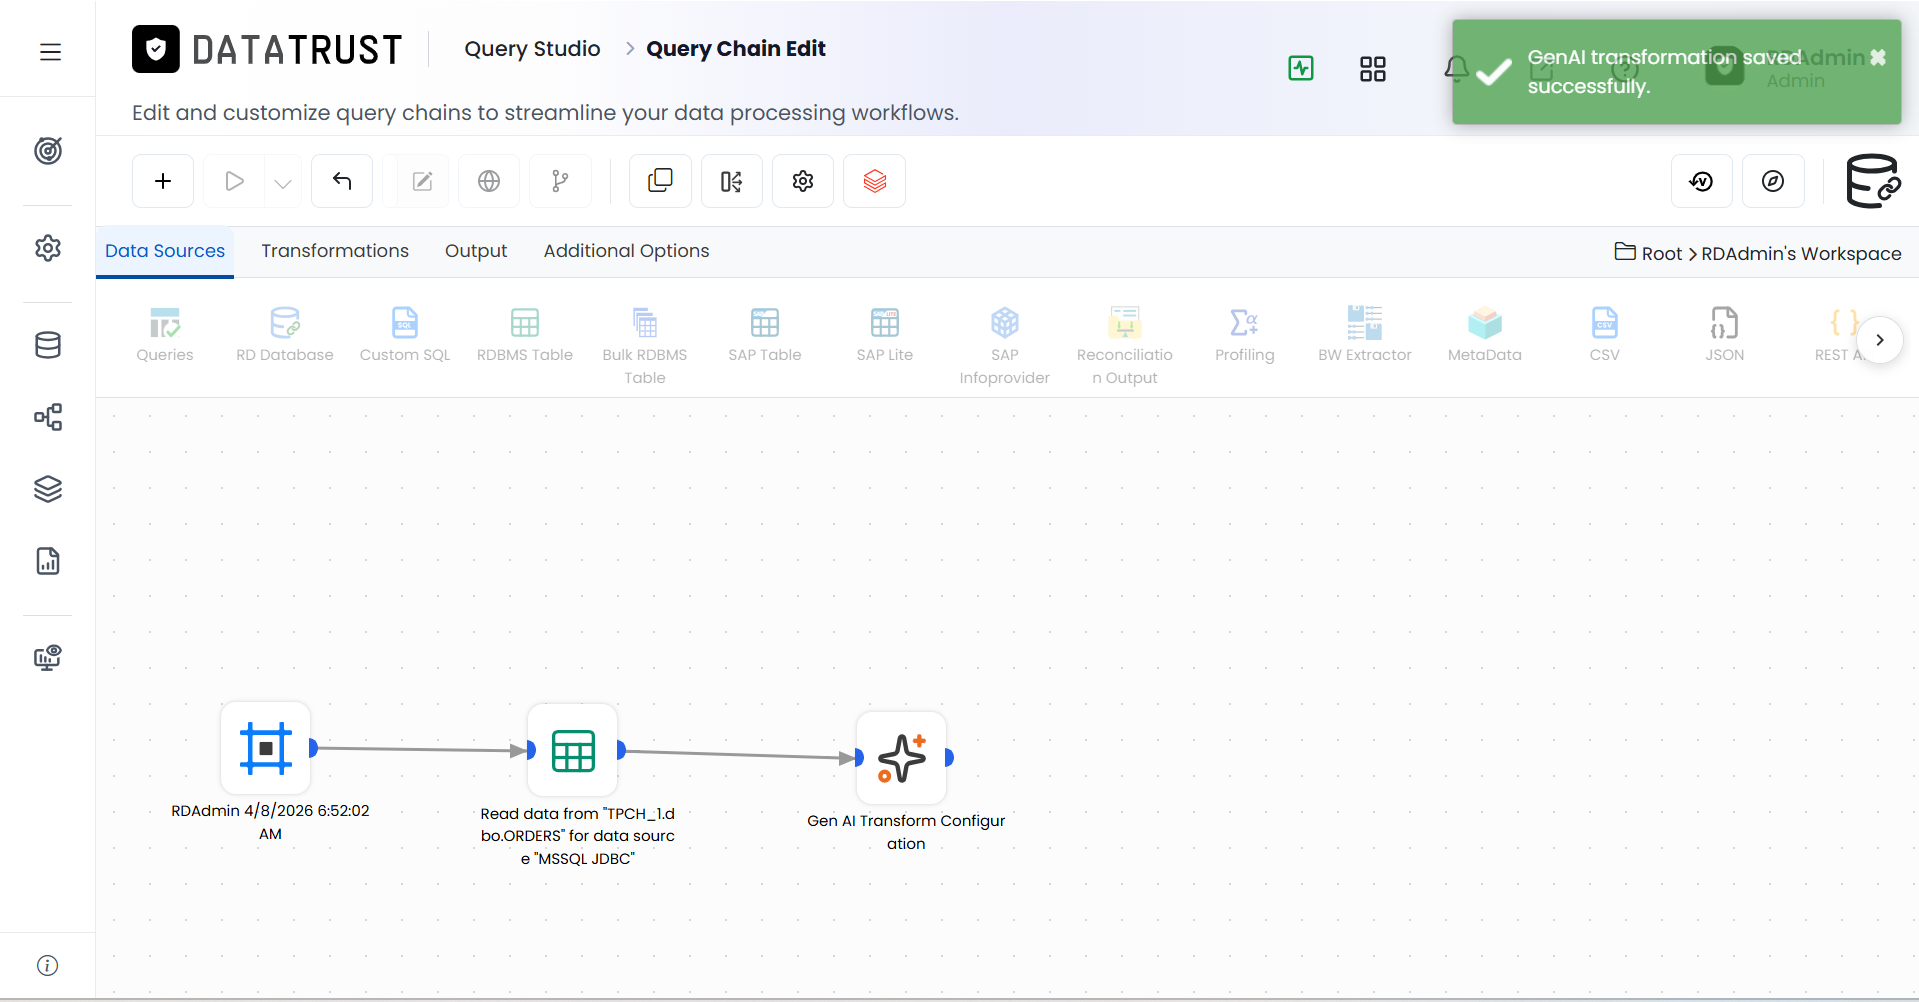Click the copy duplicate toolbar icon
Viewport: 1919px width, 1002px height.
(x=660, y=181)
